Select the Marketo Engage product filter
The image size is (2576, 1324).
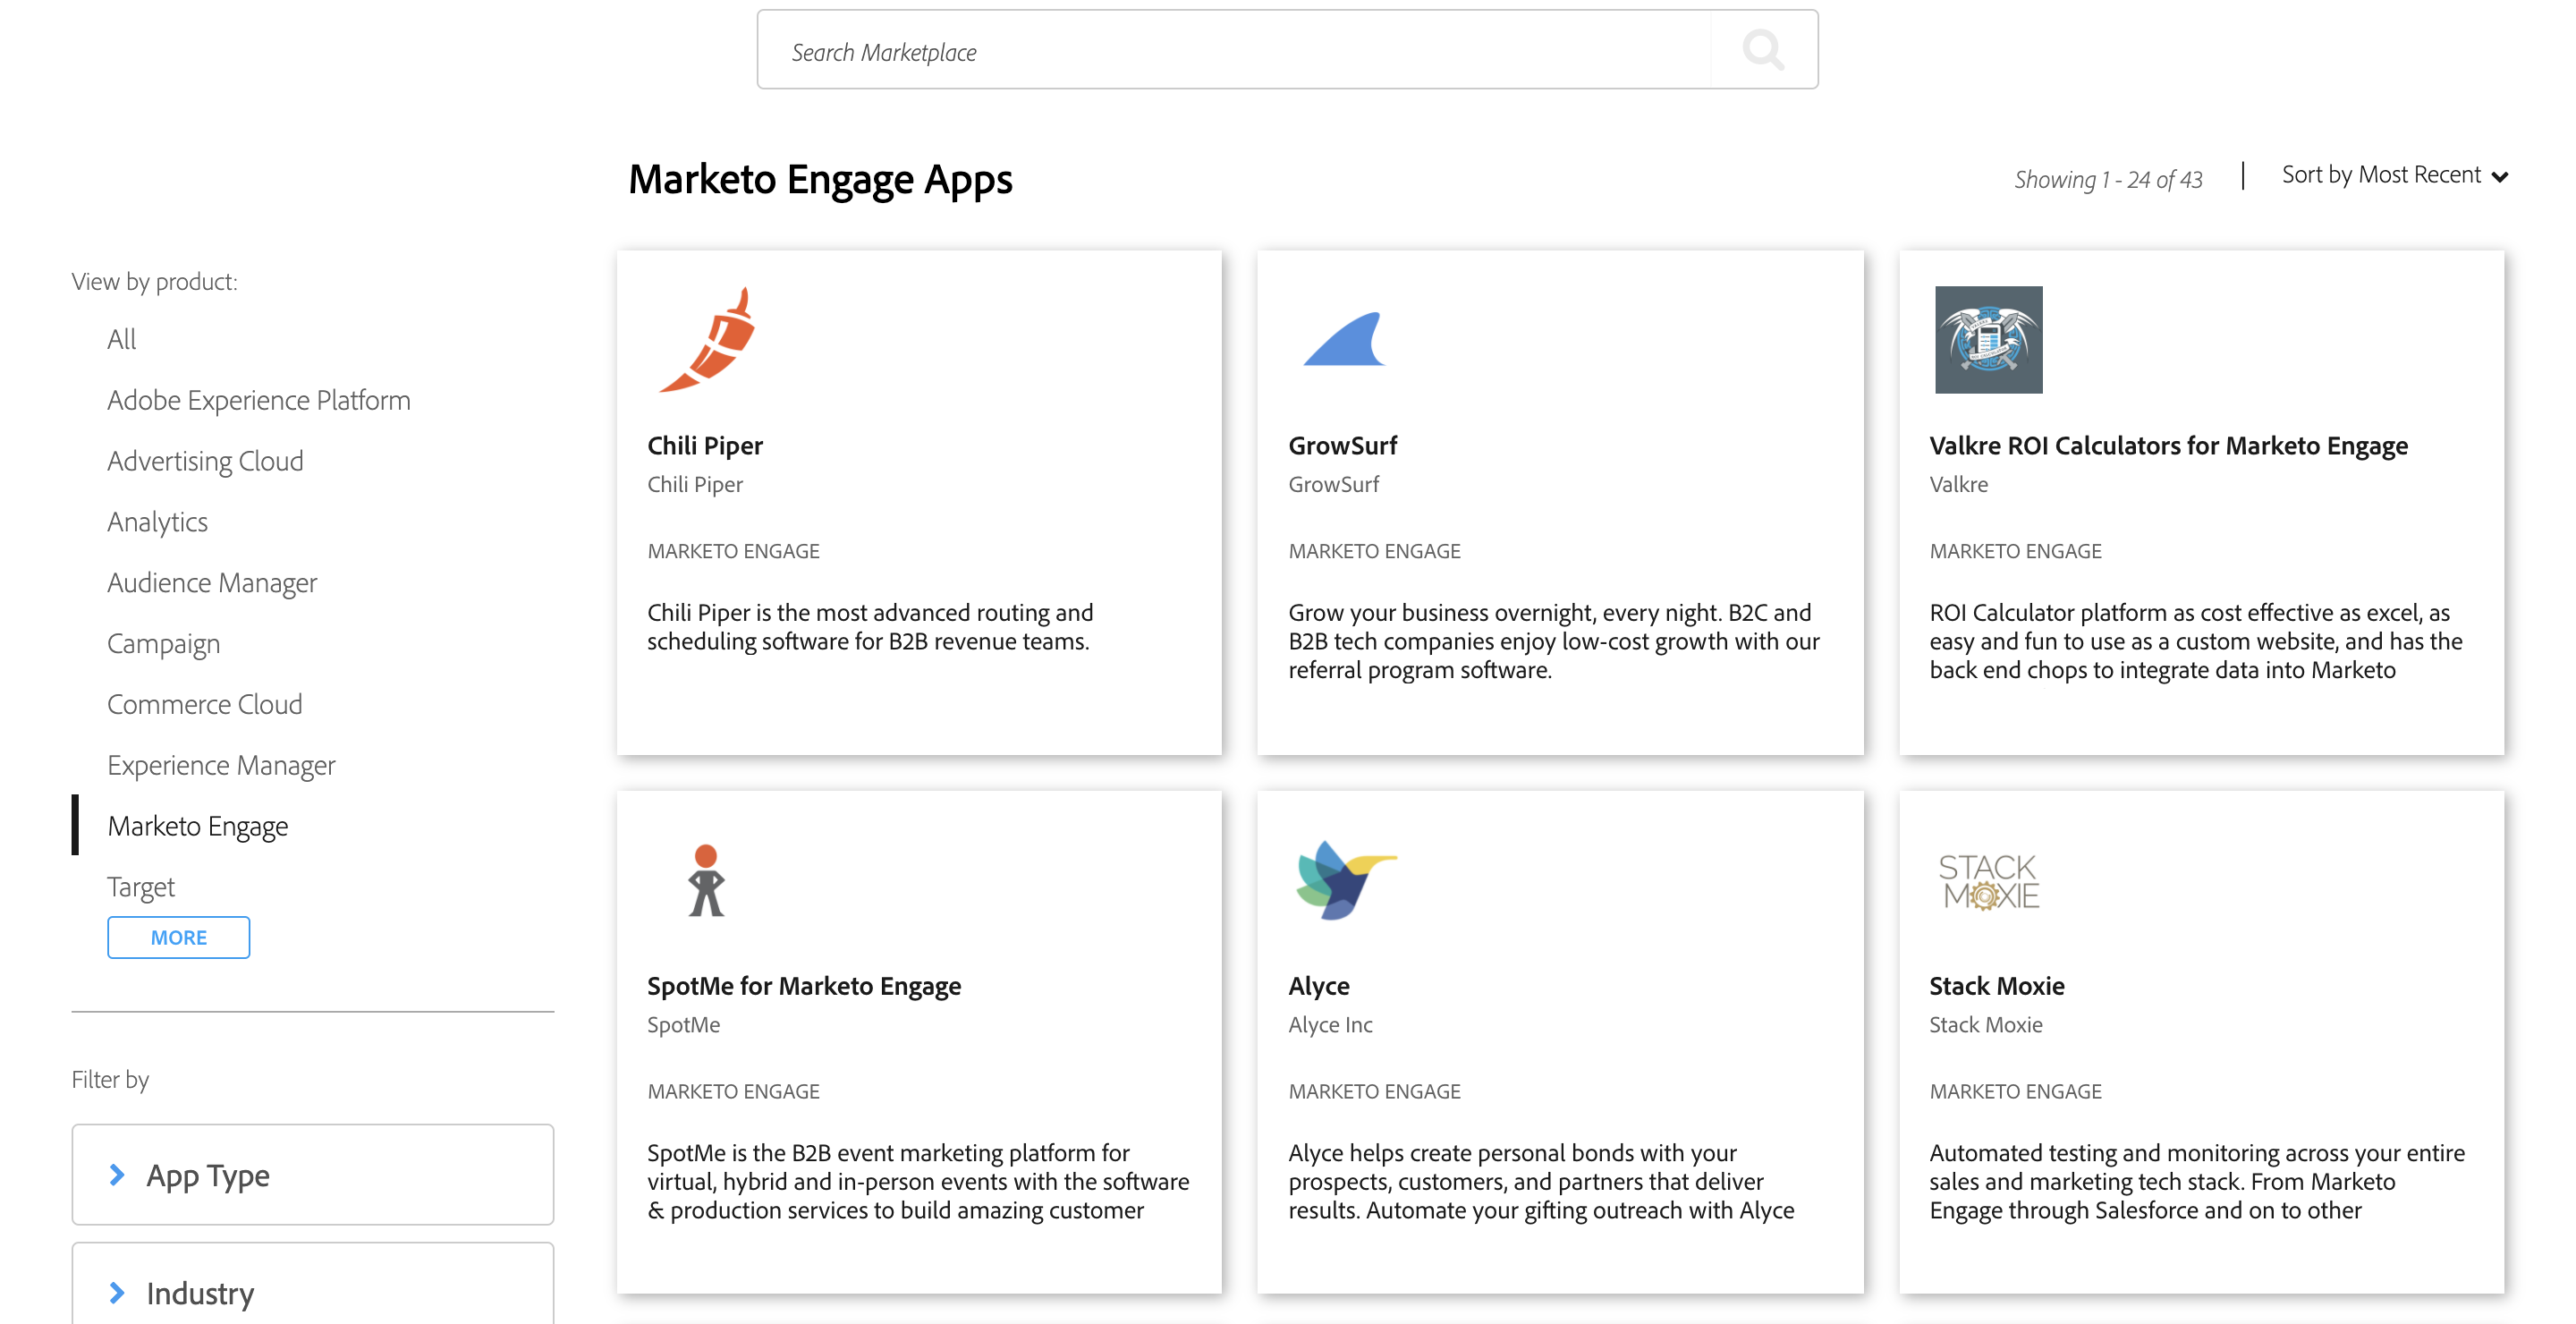197,826
